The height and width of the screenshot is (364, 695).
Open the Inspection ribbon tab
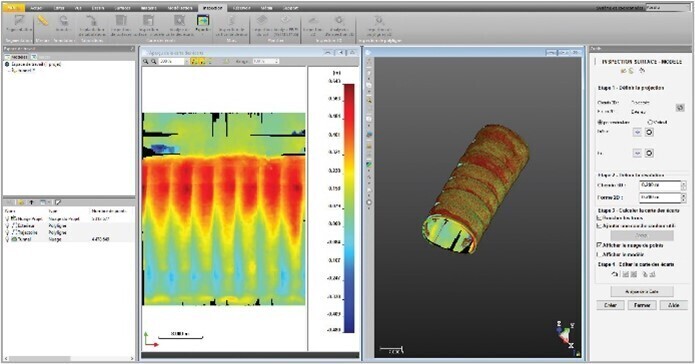(x=212, y=8)
